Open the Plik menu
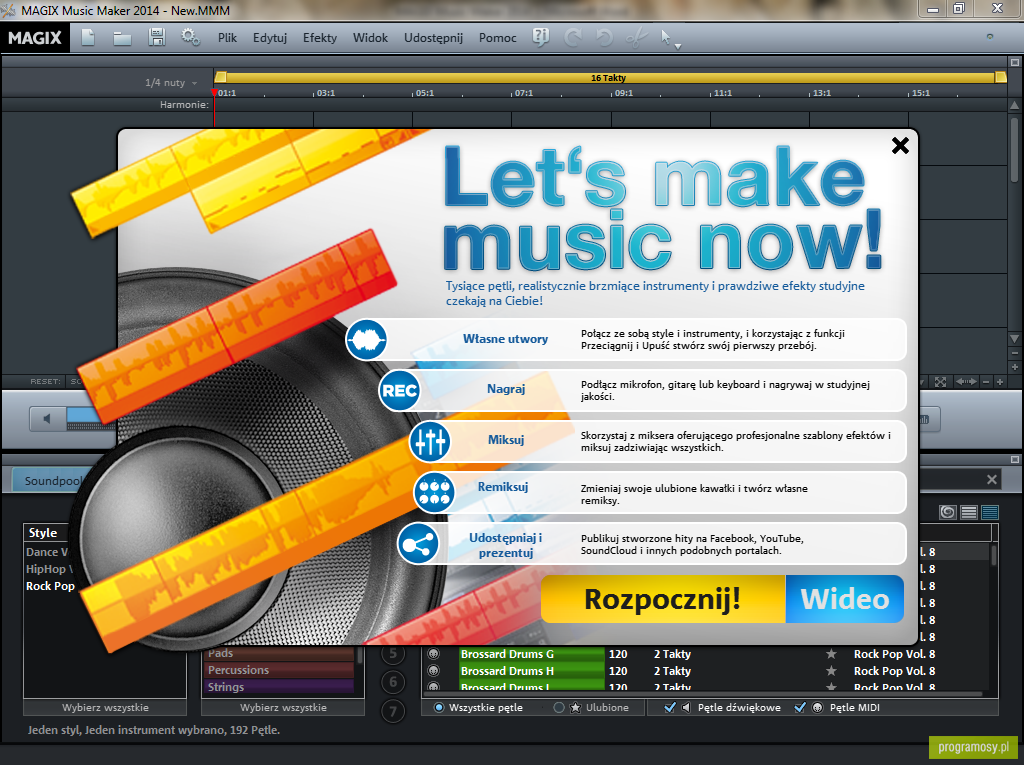Image resolution: width=1024 pixels, height=765 pixels. (227, 38)
